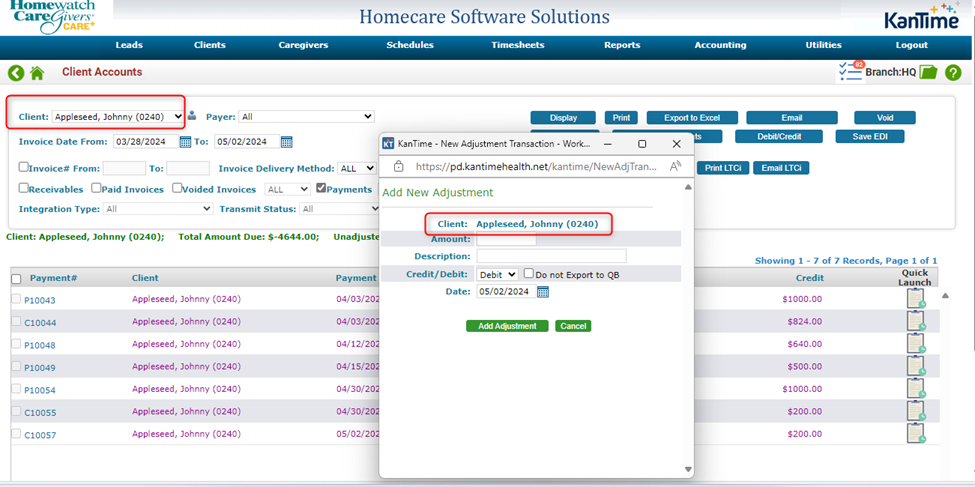Image resolution: width=975 pixels, height=487 pixels.
Task: Click the green branch folder icon
Action: (928, 73)
